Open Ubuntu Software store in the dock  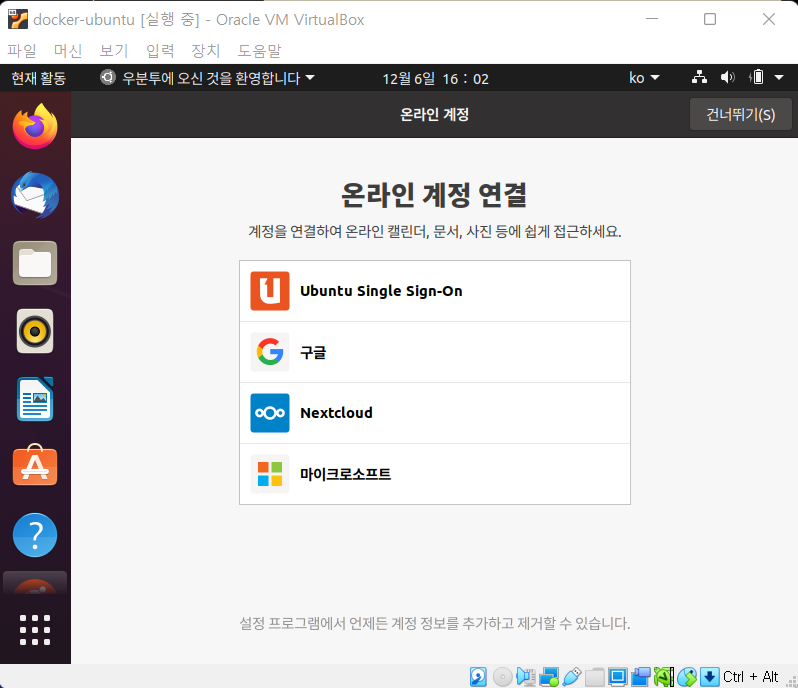coord(35,465)
